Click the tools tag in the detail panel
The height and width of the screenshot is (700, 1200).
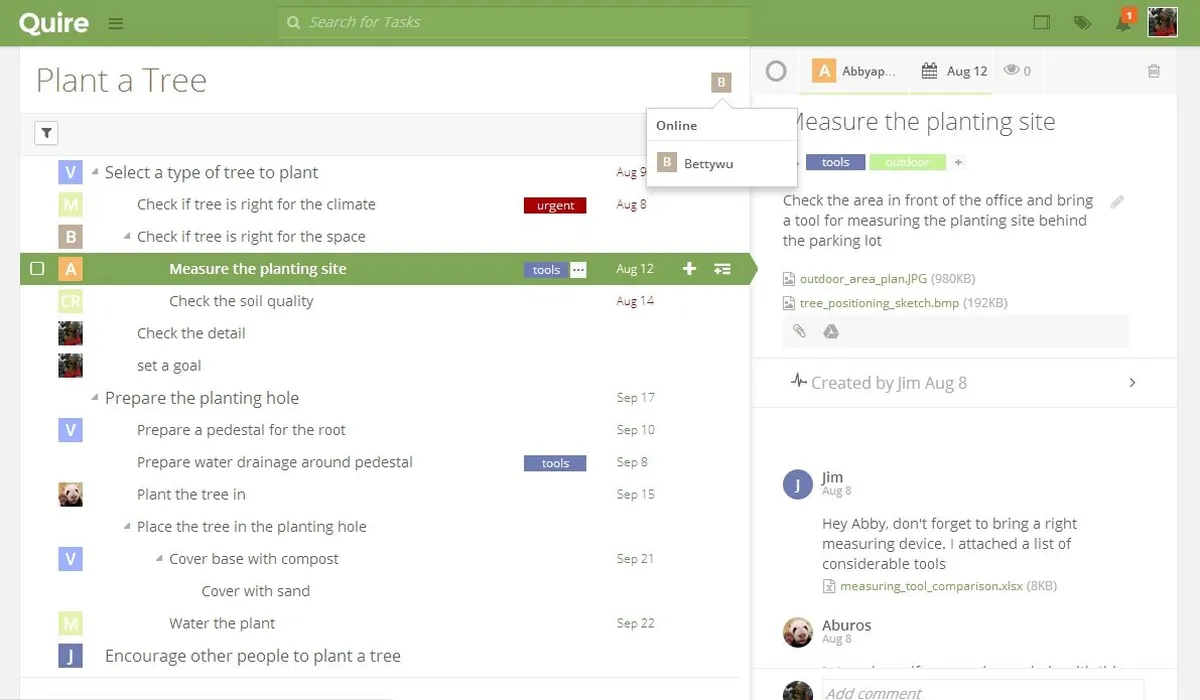pos(835,162)
